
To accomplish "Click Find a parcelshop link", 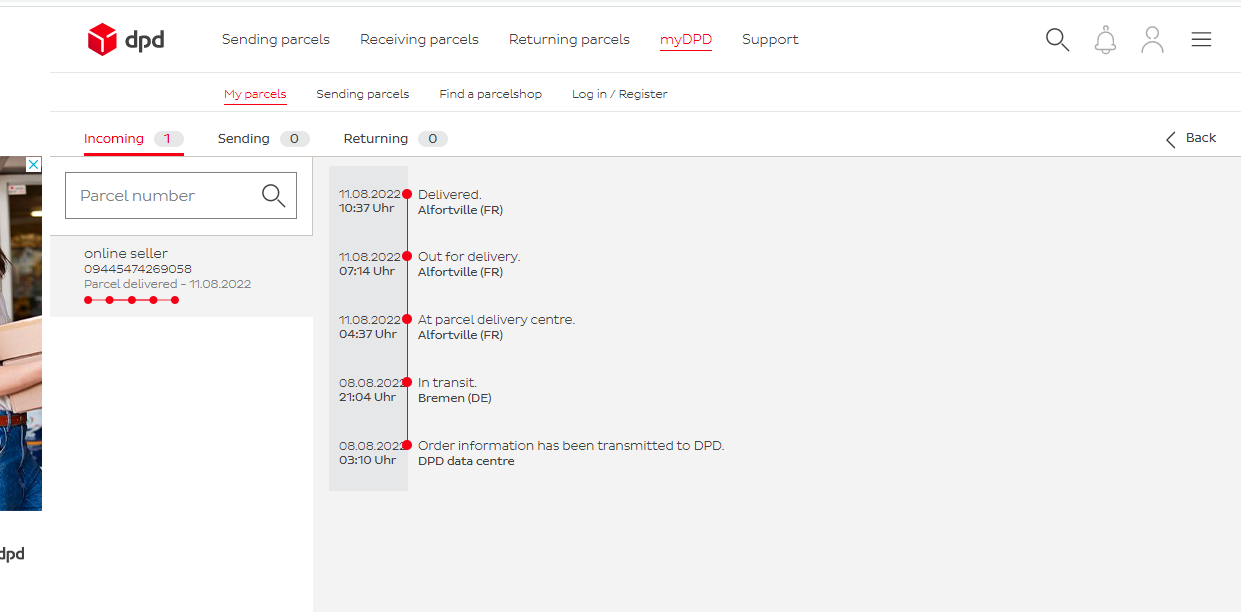I will click(x=490, y=94).
